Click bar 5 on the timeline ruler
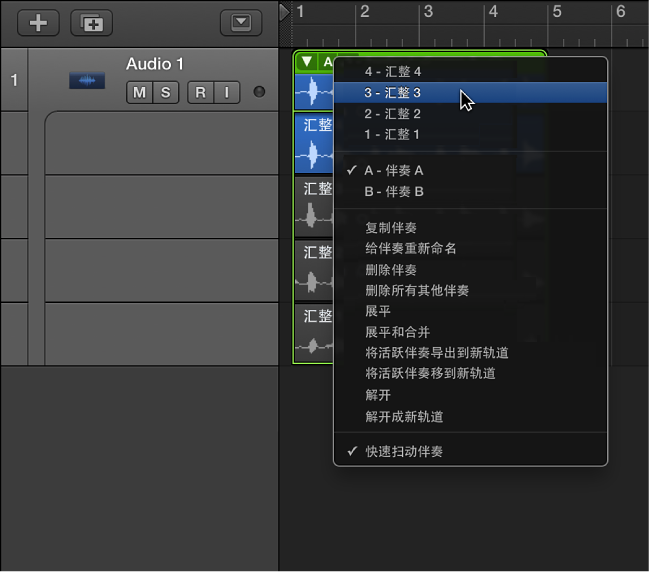650x574 pixels. point(557,12)
